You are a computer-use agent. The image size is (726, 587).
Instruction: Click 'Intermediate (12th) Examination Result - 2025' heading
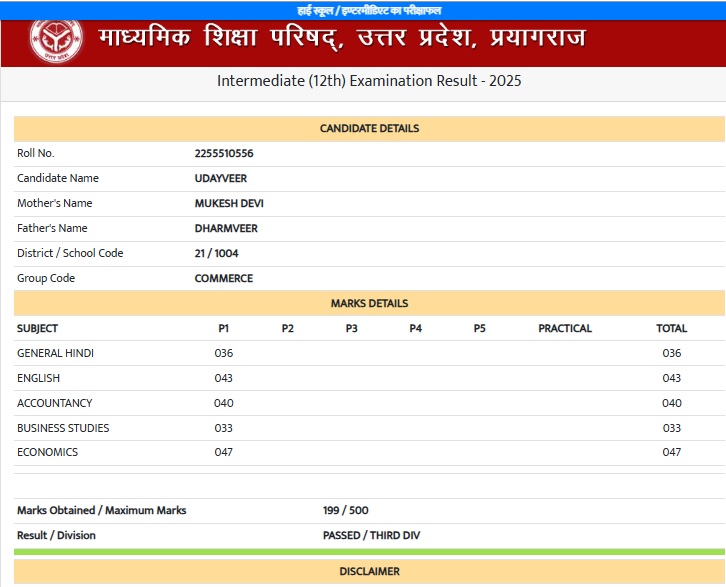pyautogui.click(x=369, y=81)
